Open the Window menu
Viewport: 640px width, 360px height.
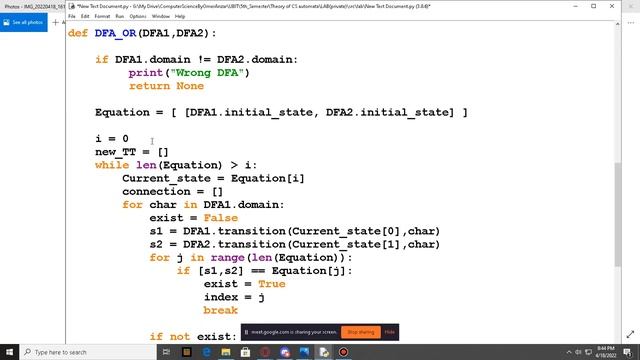click(x=160, y=16)
